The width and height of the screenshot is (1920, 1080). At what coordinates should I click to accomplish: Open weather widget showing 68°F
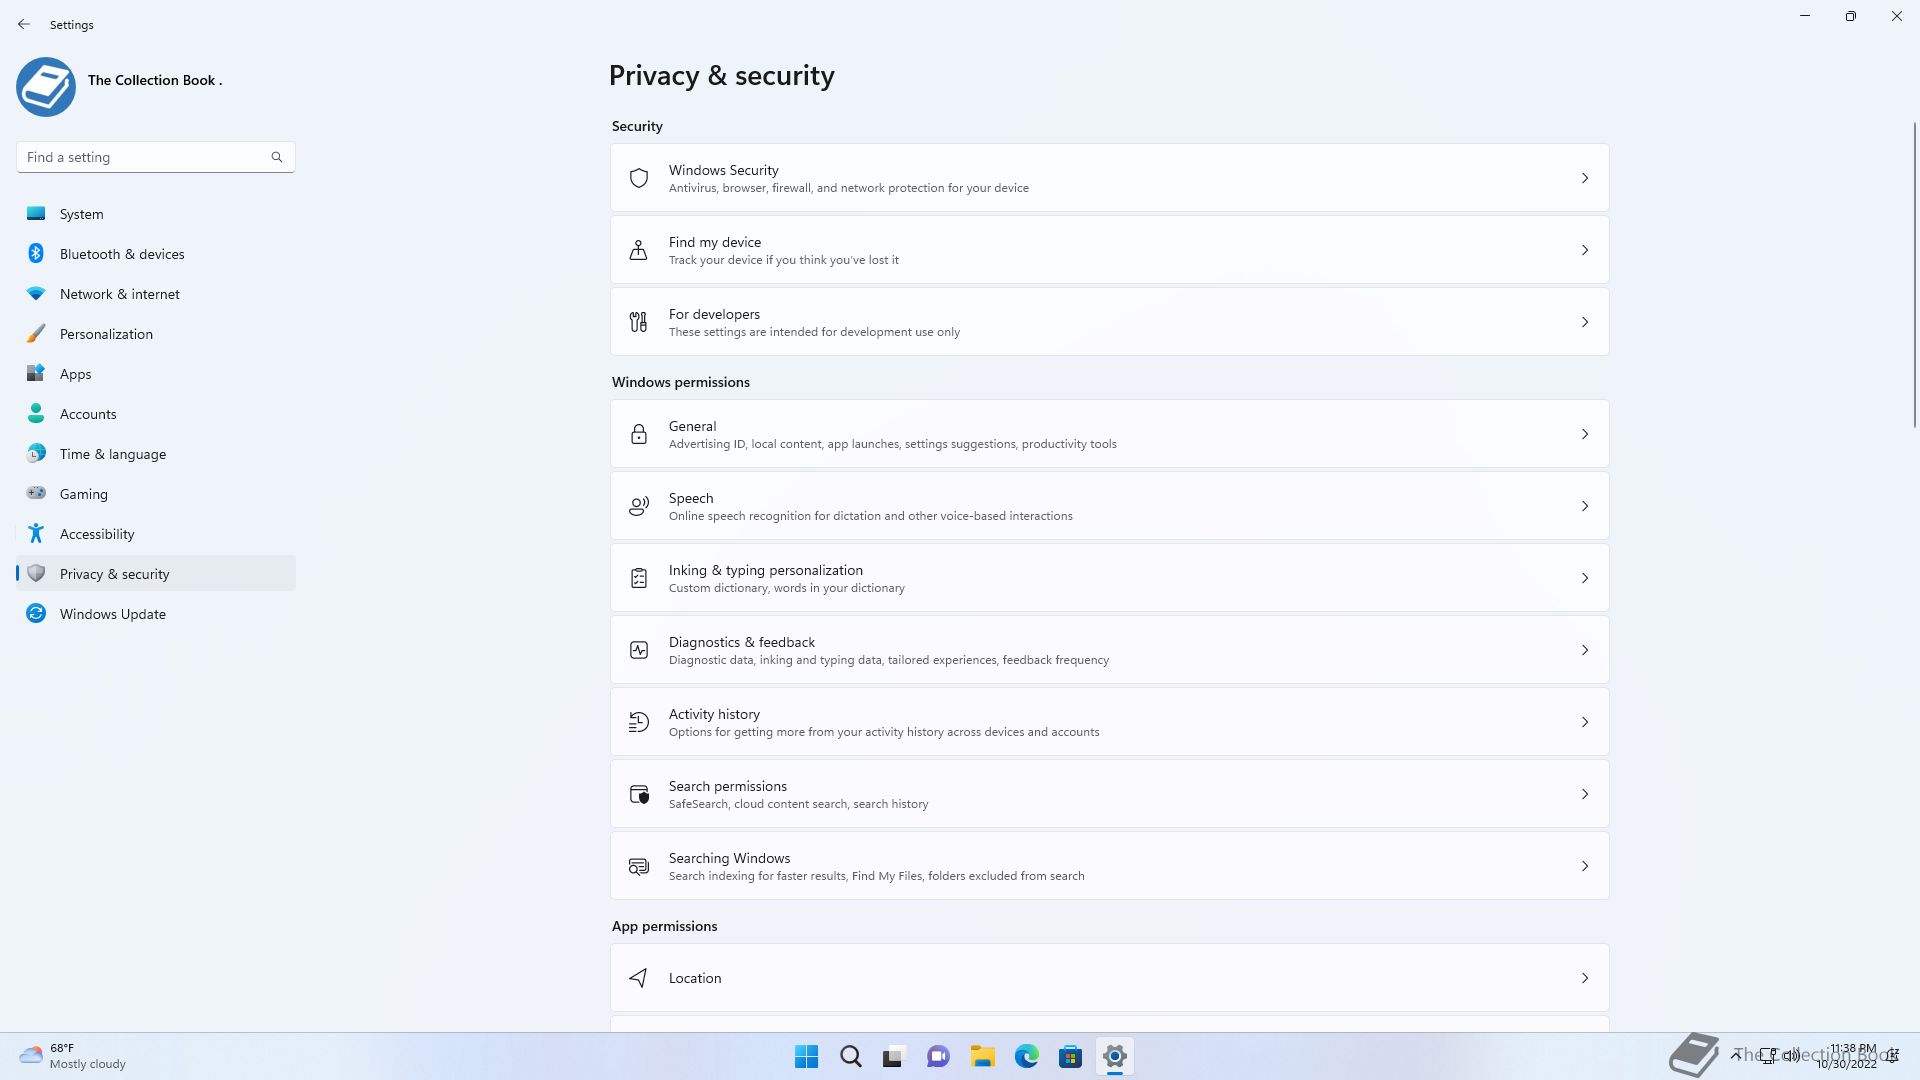(73, 1056)
